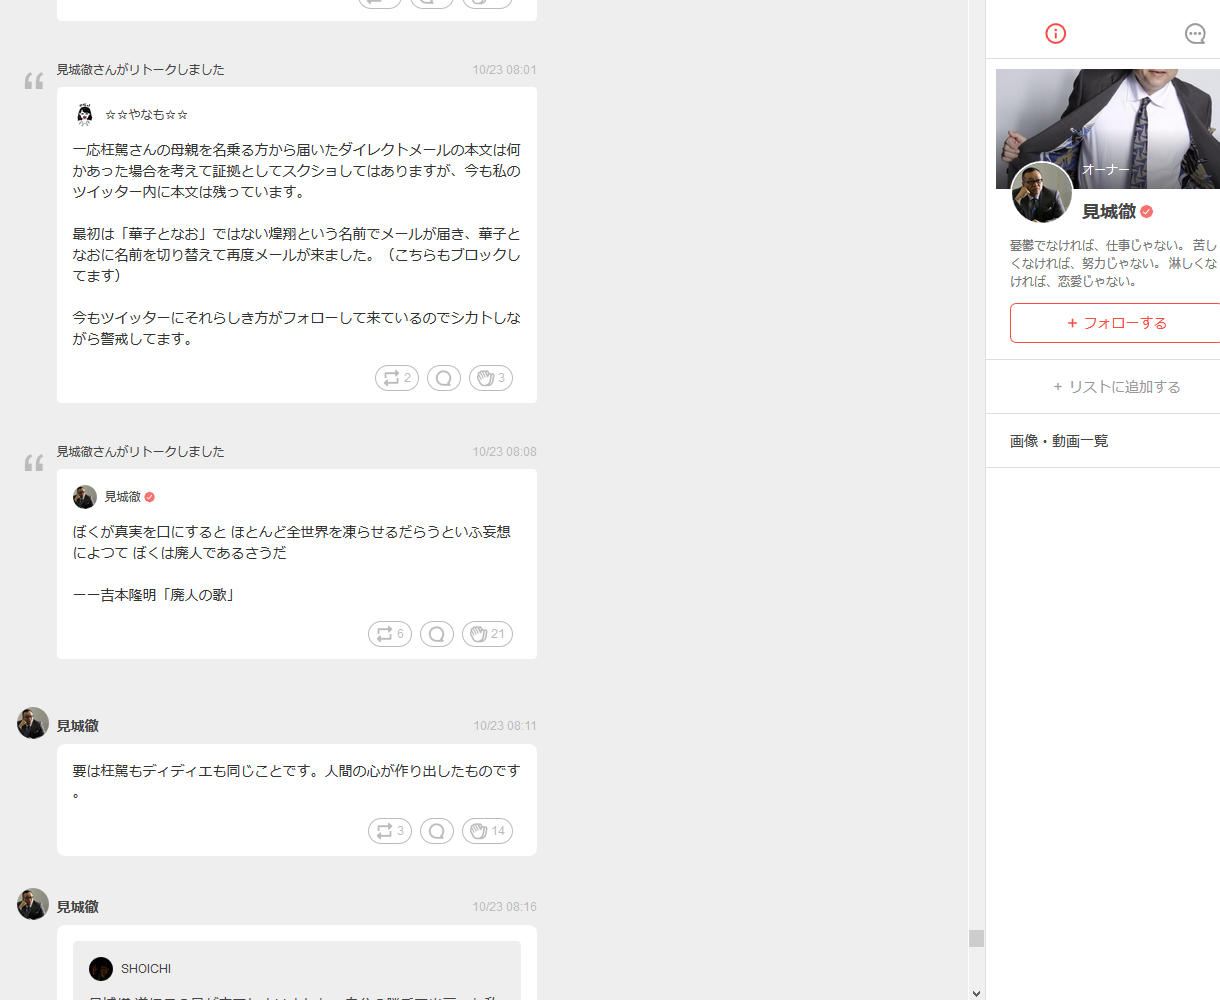
Task: Clap for the 吉本隆明「廃人の歌」 quote post
Action: pos(487,634)
